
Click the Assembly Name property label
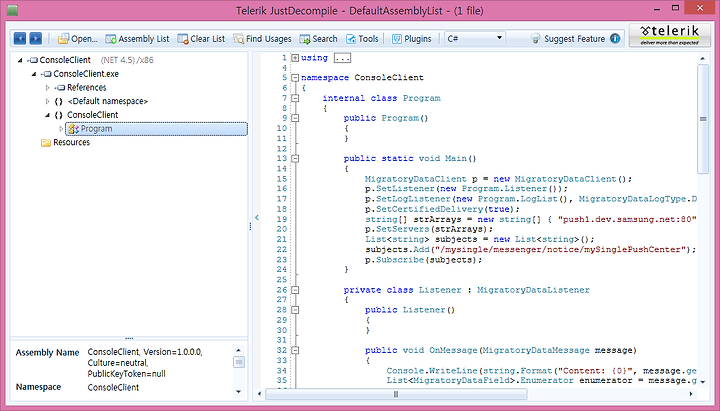tap(47, 353)
